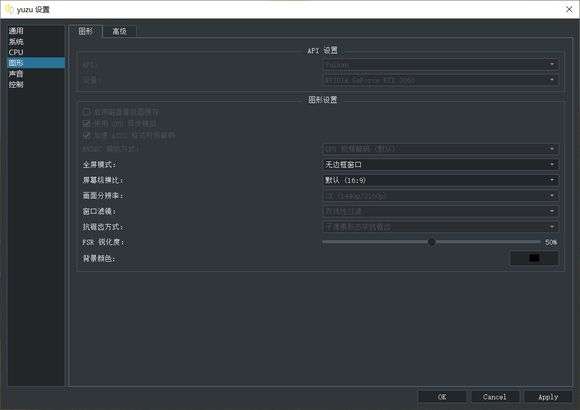Open the 控制 (Controls) settings category
This screenshot has width=580, height=410.
pos(36,84)
